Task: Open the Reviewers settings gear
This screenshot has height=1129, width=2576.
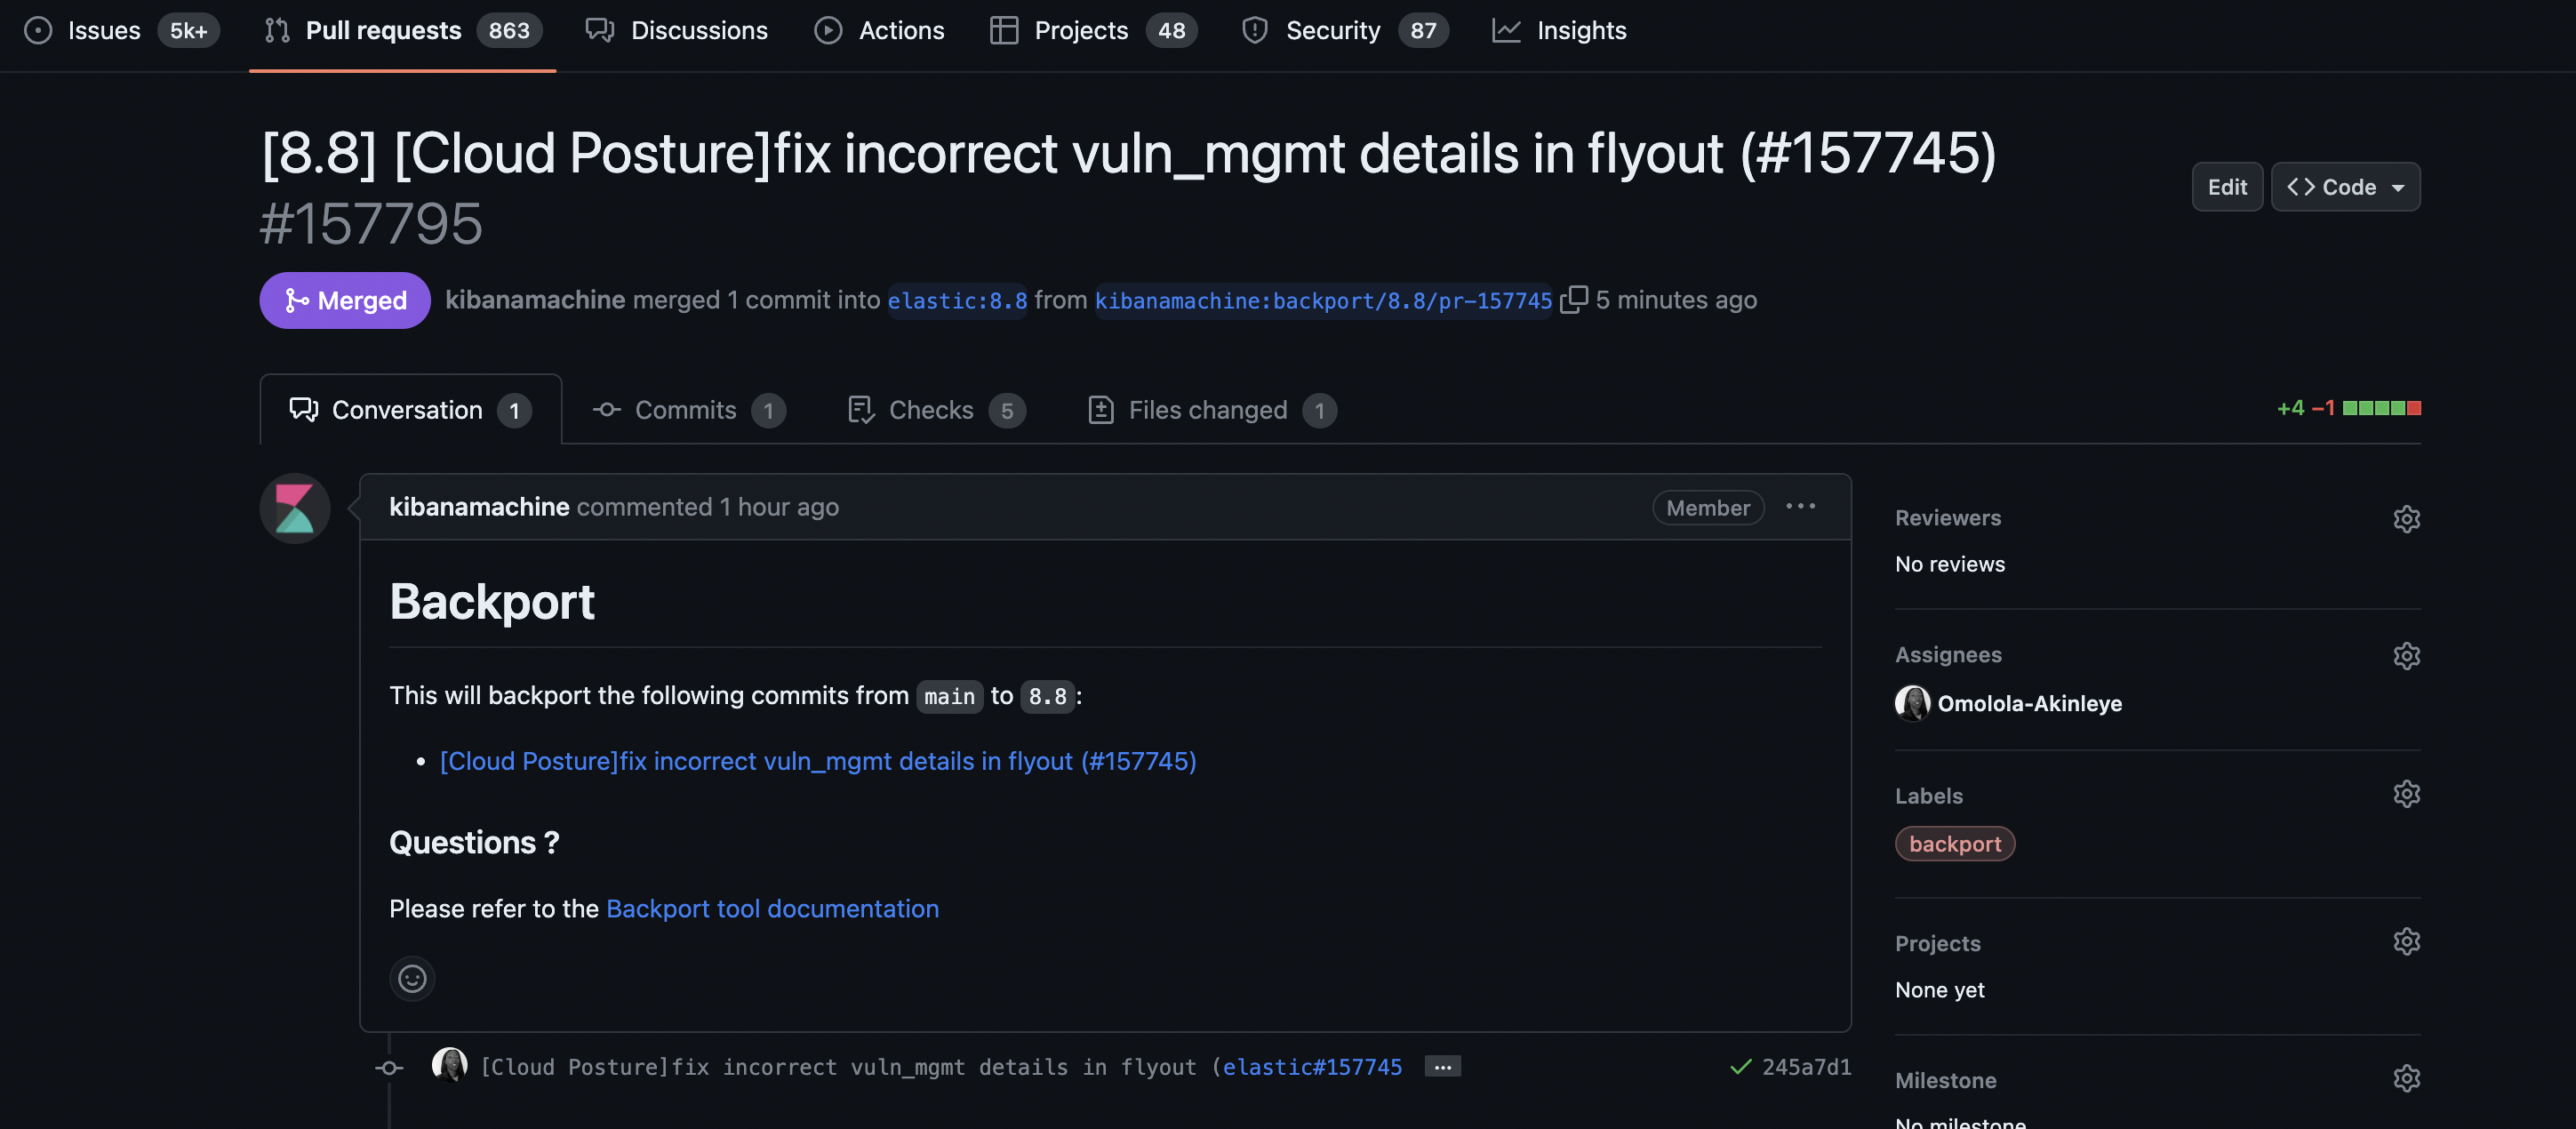Action: pyautogui.click(x=2407, y=518)
